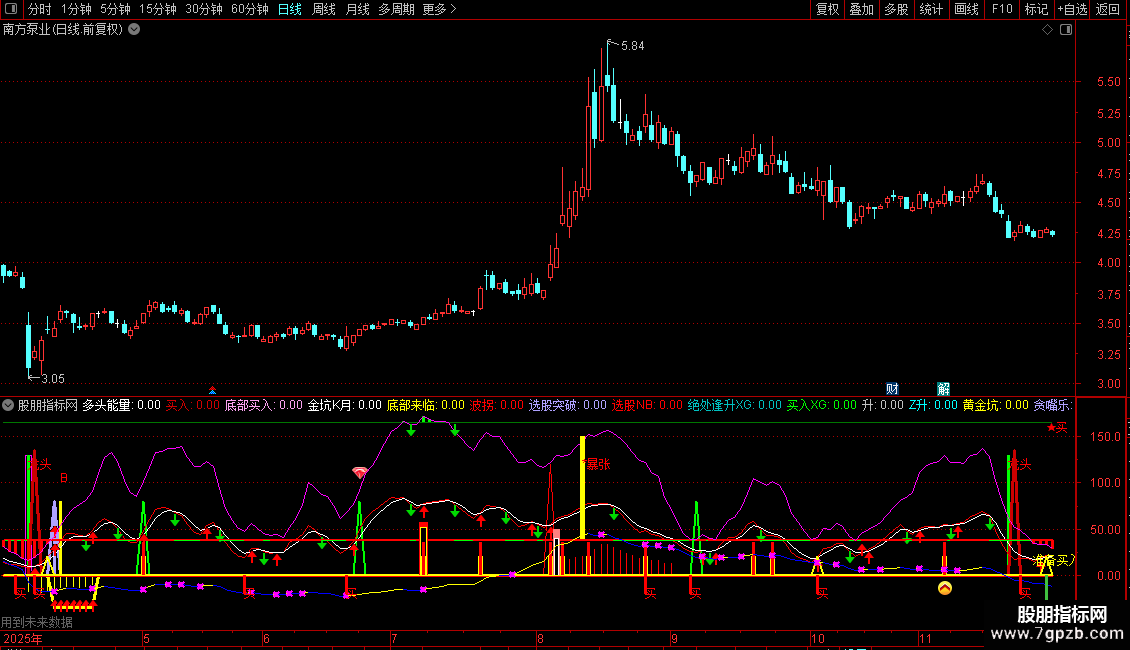1130x650 pixels.
Task: Select the 周线 weekly chart tab
Action: click(324, 9)
